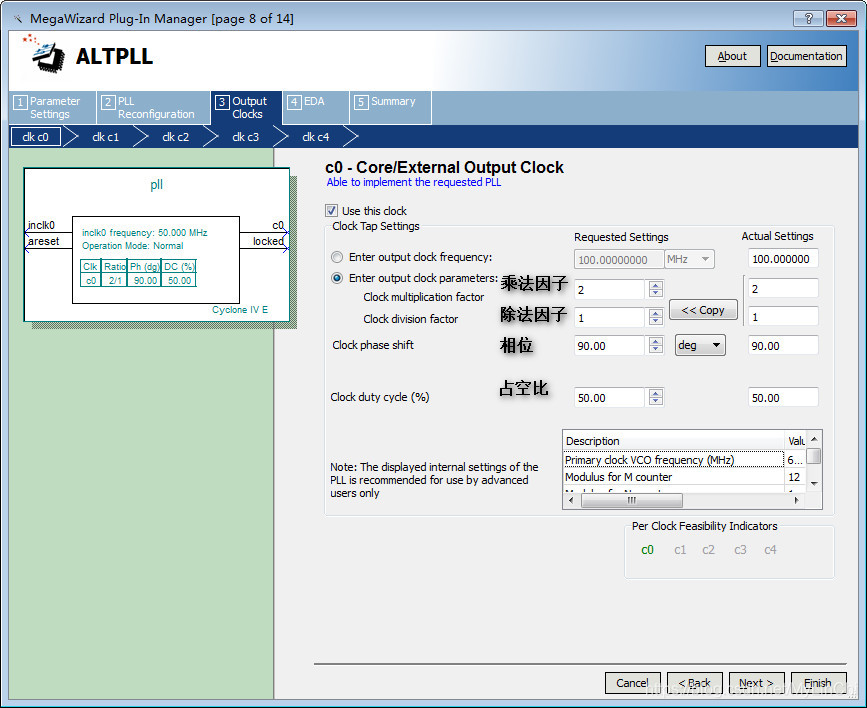Close the MegaWizard window
The height and width of the screenshot is (708, 867).
(841, 18)
